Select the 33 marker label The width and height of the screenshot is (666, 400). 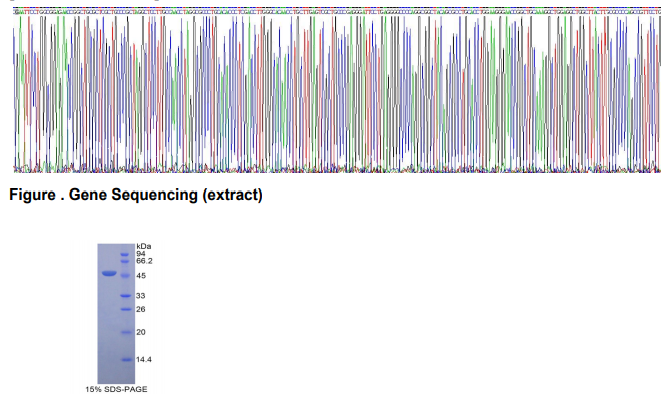click(x=141, y=296)
